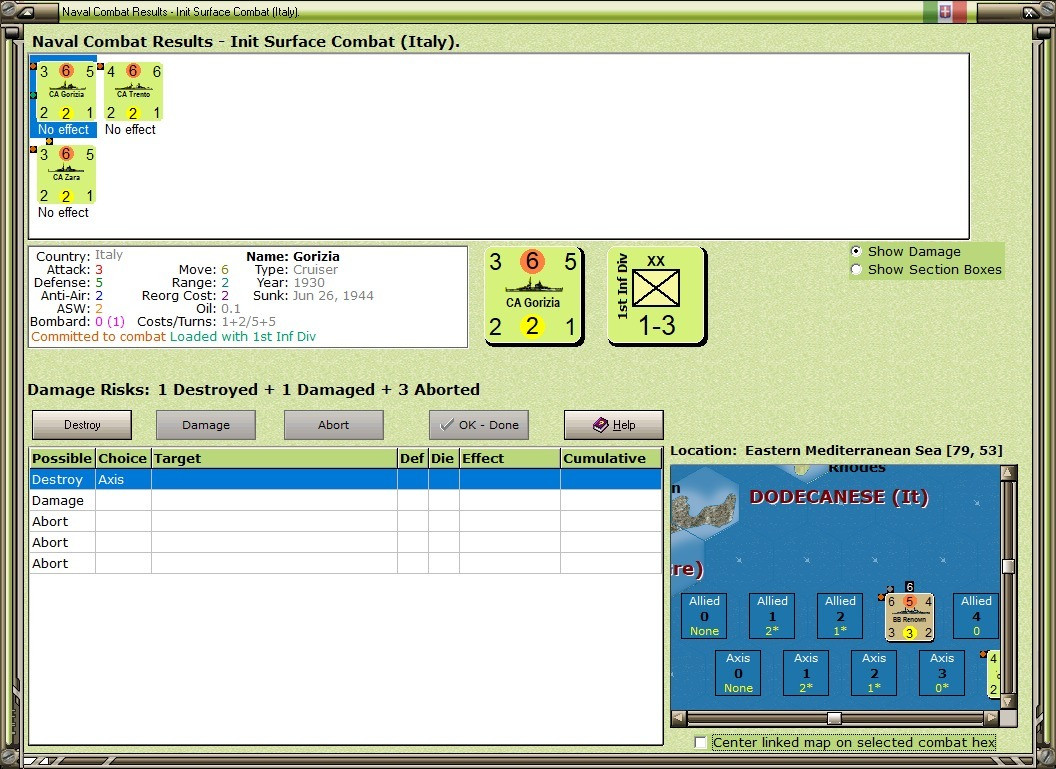Image resolution: width=1056 pixels, height=769 pixels.
Task: Click the Die column header
Action: coord(444,459)
